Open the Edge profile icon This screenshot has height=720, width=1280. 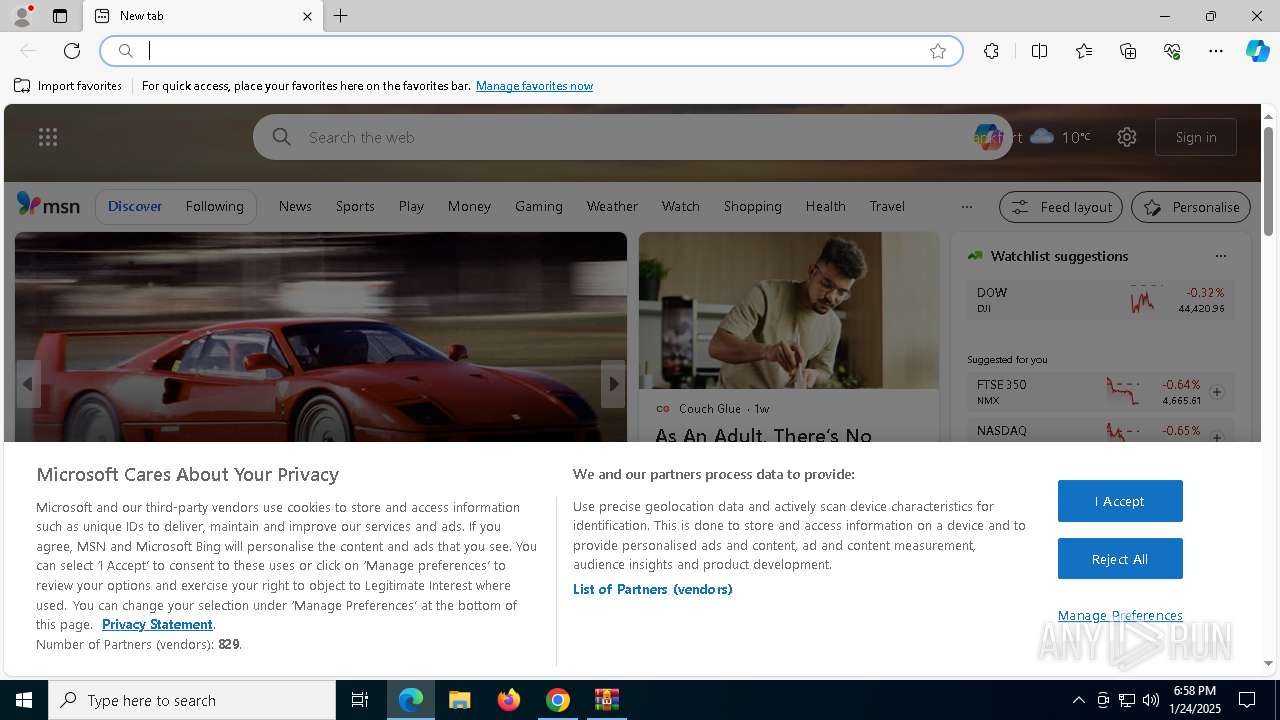click(21, 16)
